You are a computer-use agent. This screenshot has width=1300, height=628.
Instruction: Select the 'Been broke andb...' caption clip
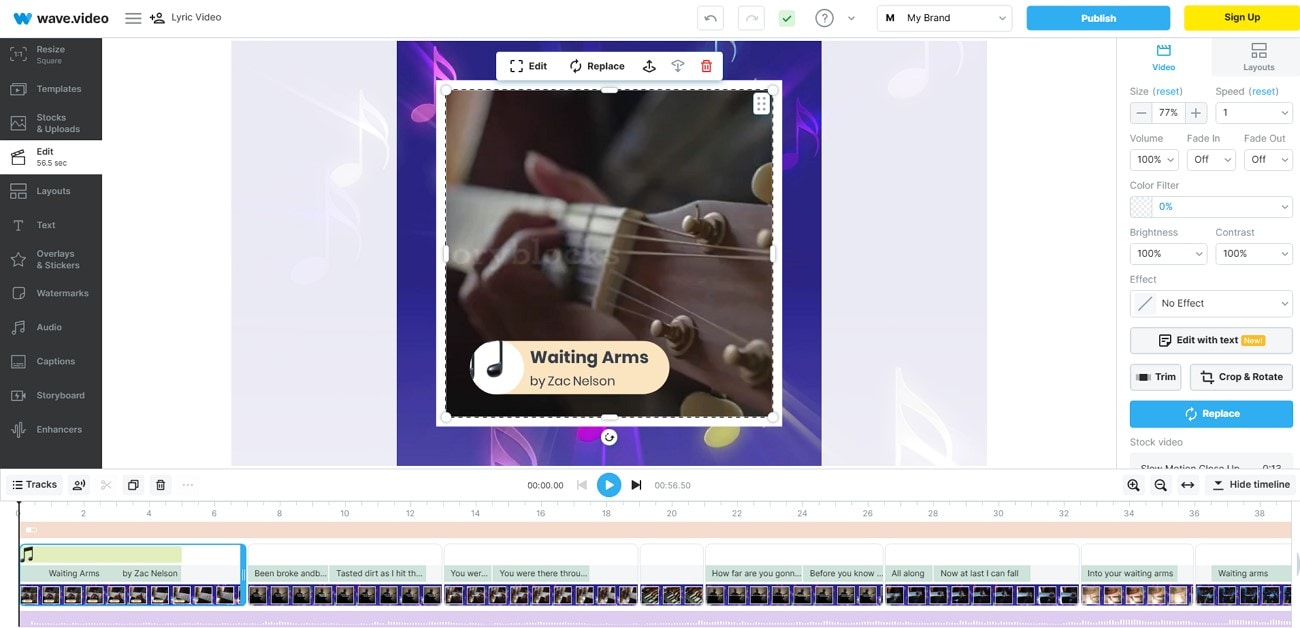click(289, 573)
